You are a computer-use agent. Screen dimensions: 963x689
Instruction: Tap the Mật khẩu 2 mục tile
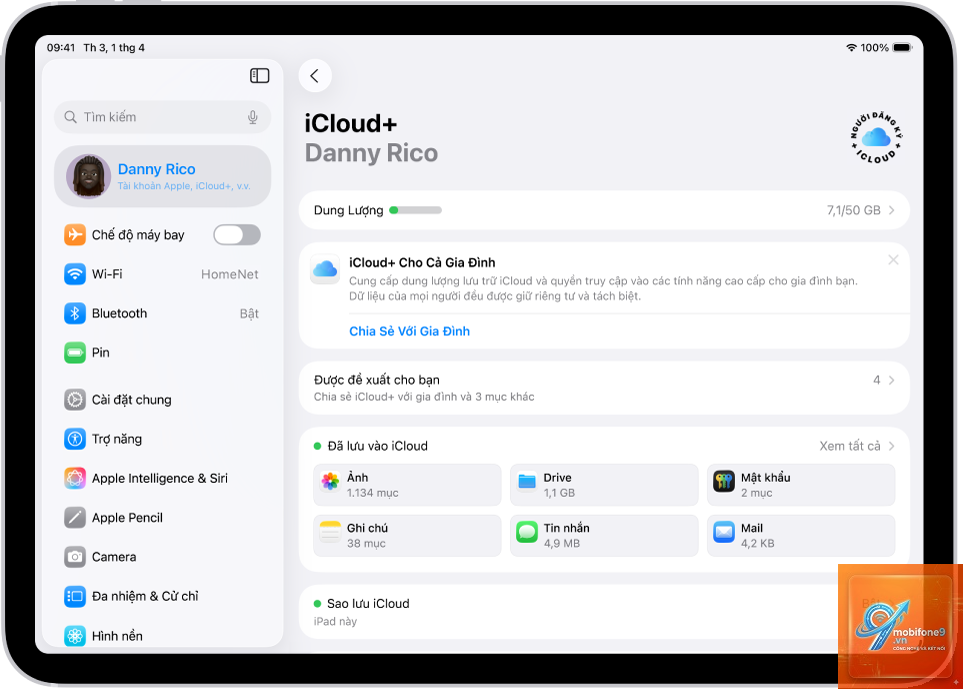pos(801,485)
